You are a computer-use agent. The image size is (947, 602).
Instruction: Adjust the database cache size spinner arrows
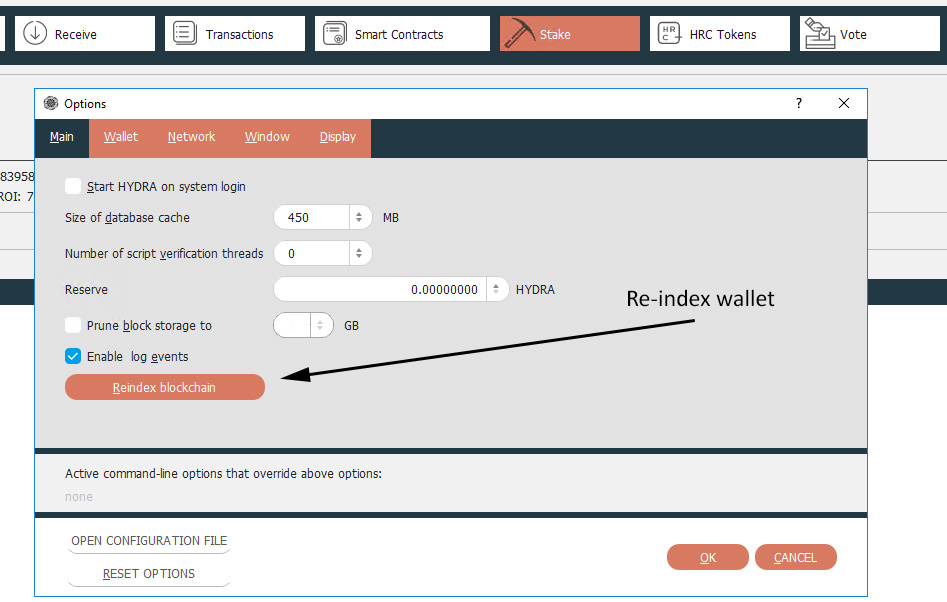(359, 217)
